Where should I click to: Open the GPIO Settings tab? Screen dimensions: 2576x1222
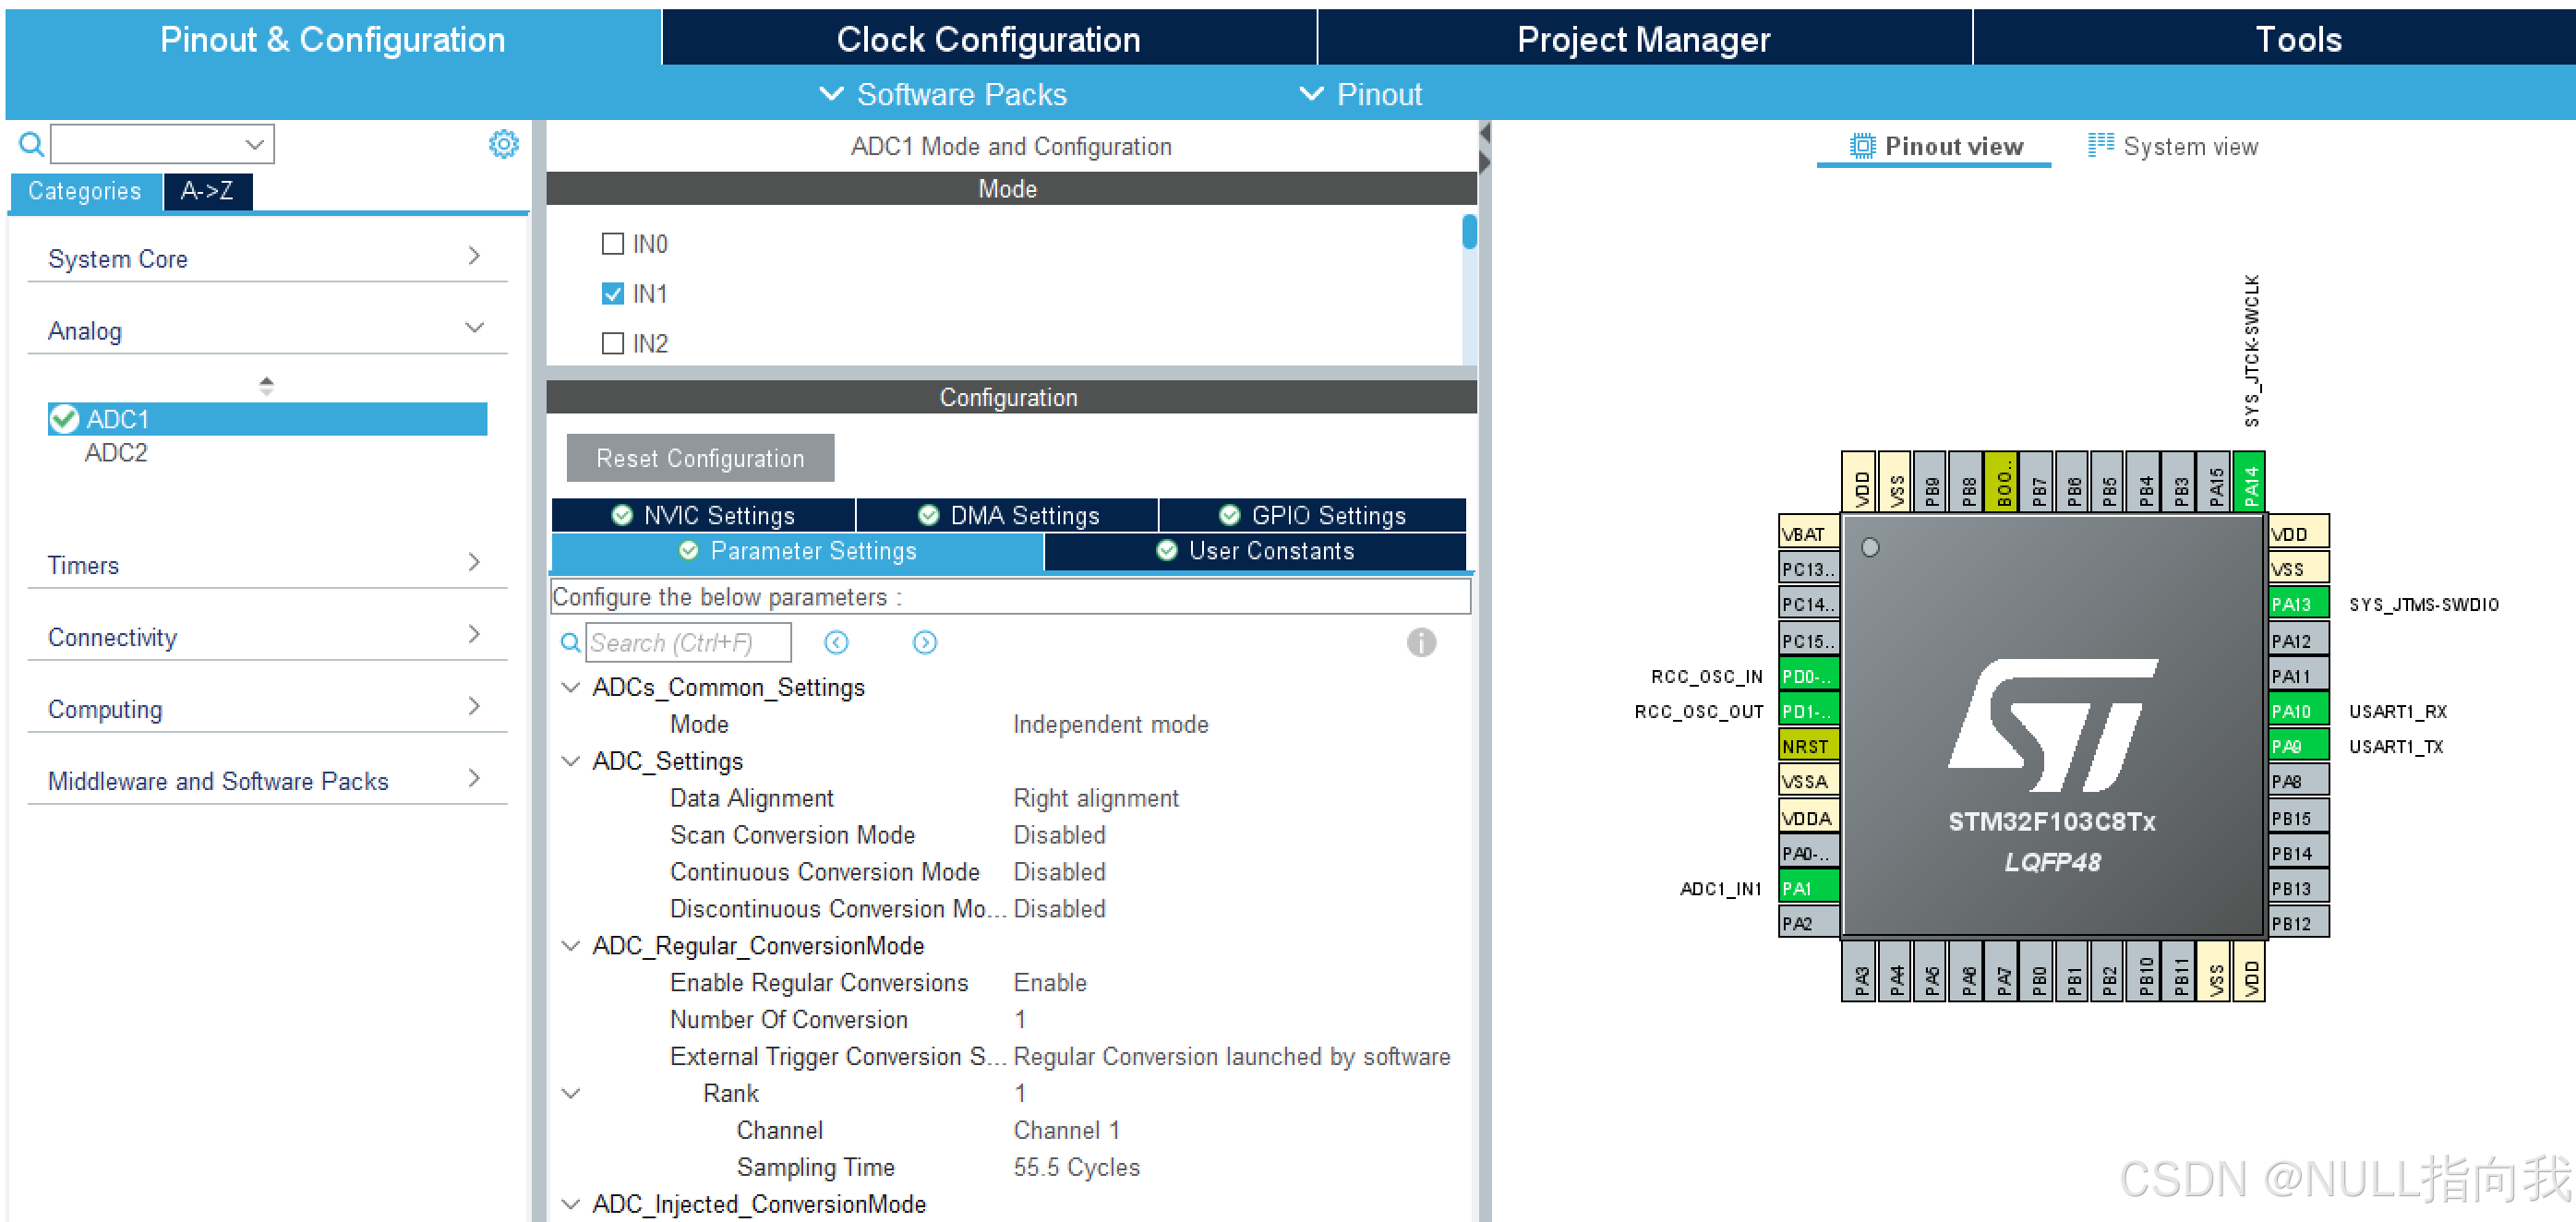tap(1312, 515)
